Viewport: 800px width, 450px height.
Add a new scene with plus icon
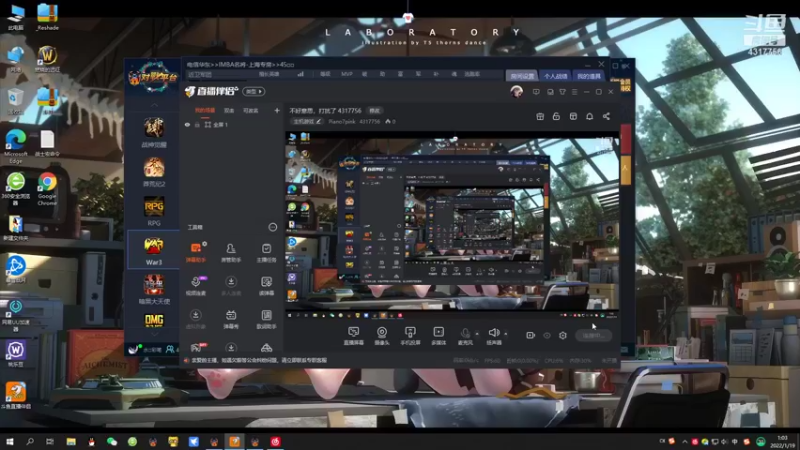click(277, 110)
